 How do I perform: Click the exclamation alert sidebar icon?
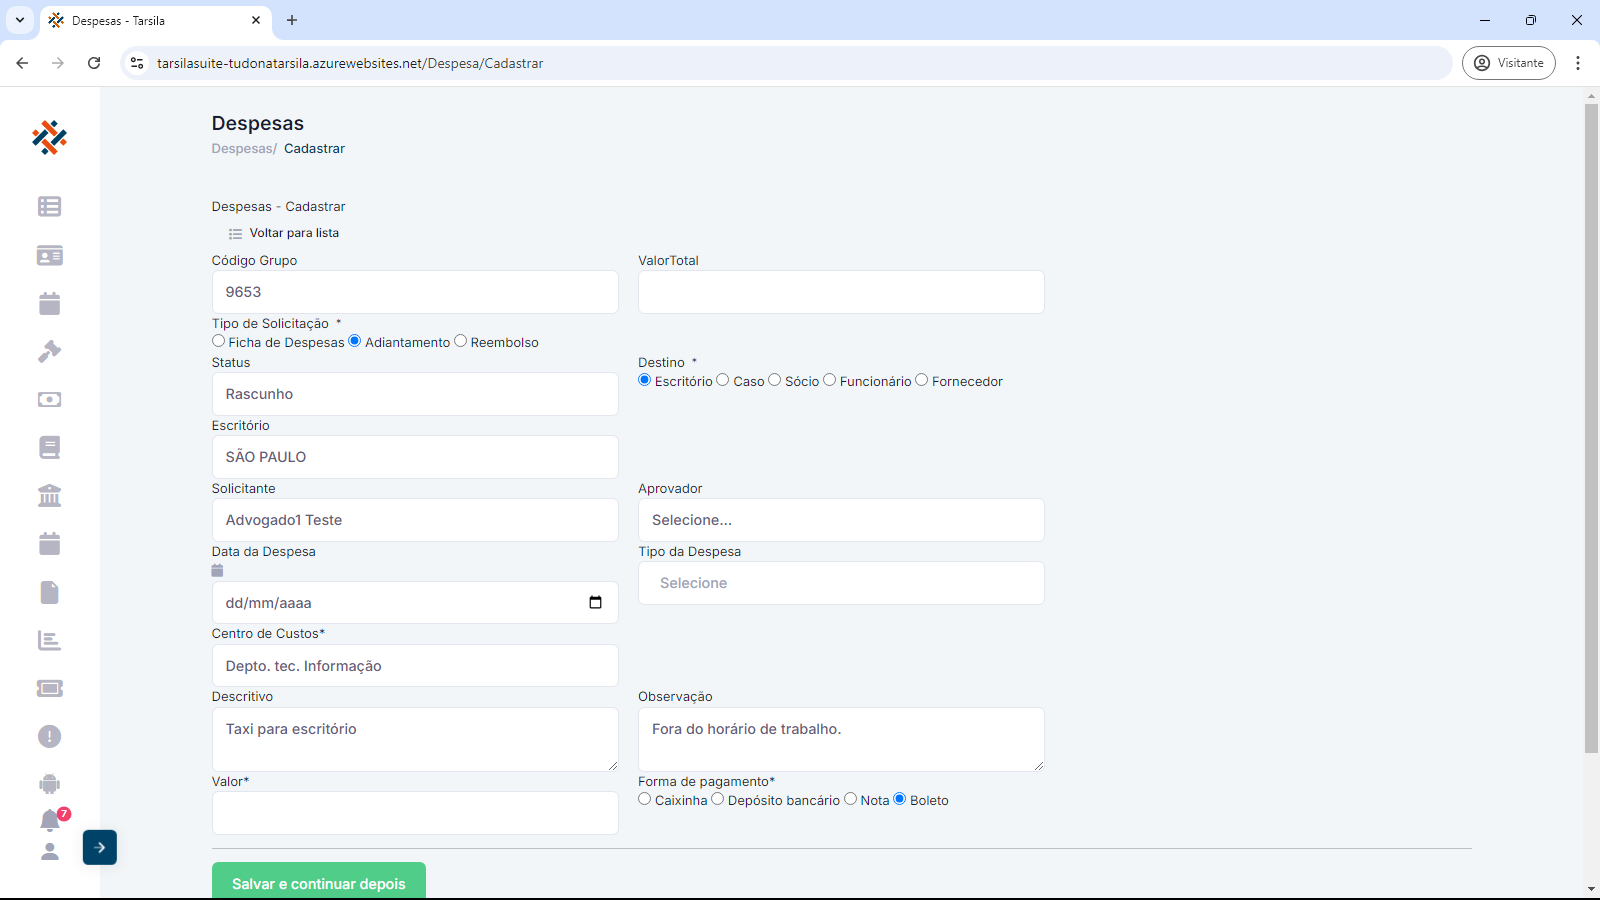49,737
